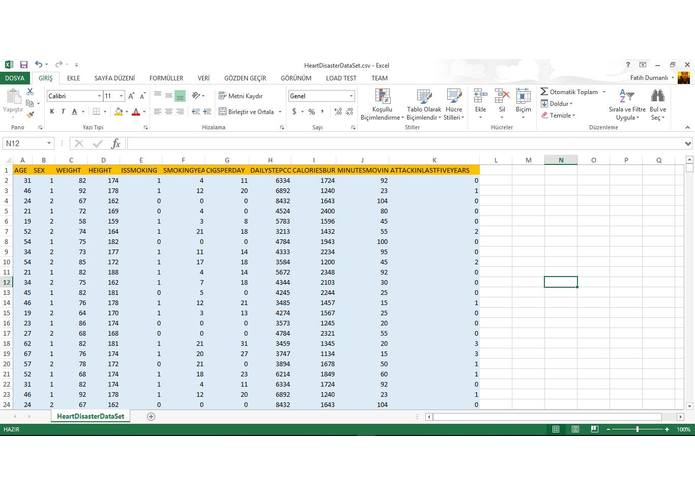Viewport: 695px width, 494px height.
Task: Expand the formula bar with chevron
Action: [687, 143]
